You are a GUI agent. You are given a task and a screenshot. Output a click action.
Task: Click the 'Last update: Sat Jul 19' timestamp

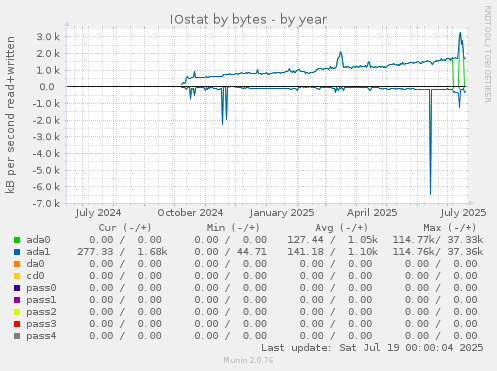[x=372, y=348]
